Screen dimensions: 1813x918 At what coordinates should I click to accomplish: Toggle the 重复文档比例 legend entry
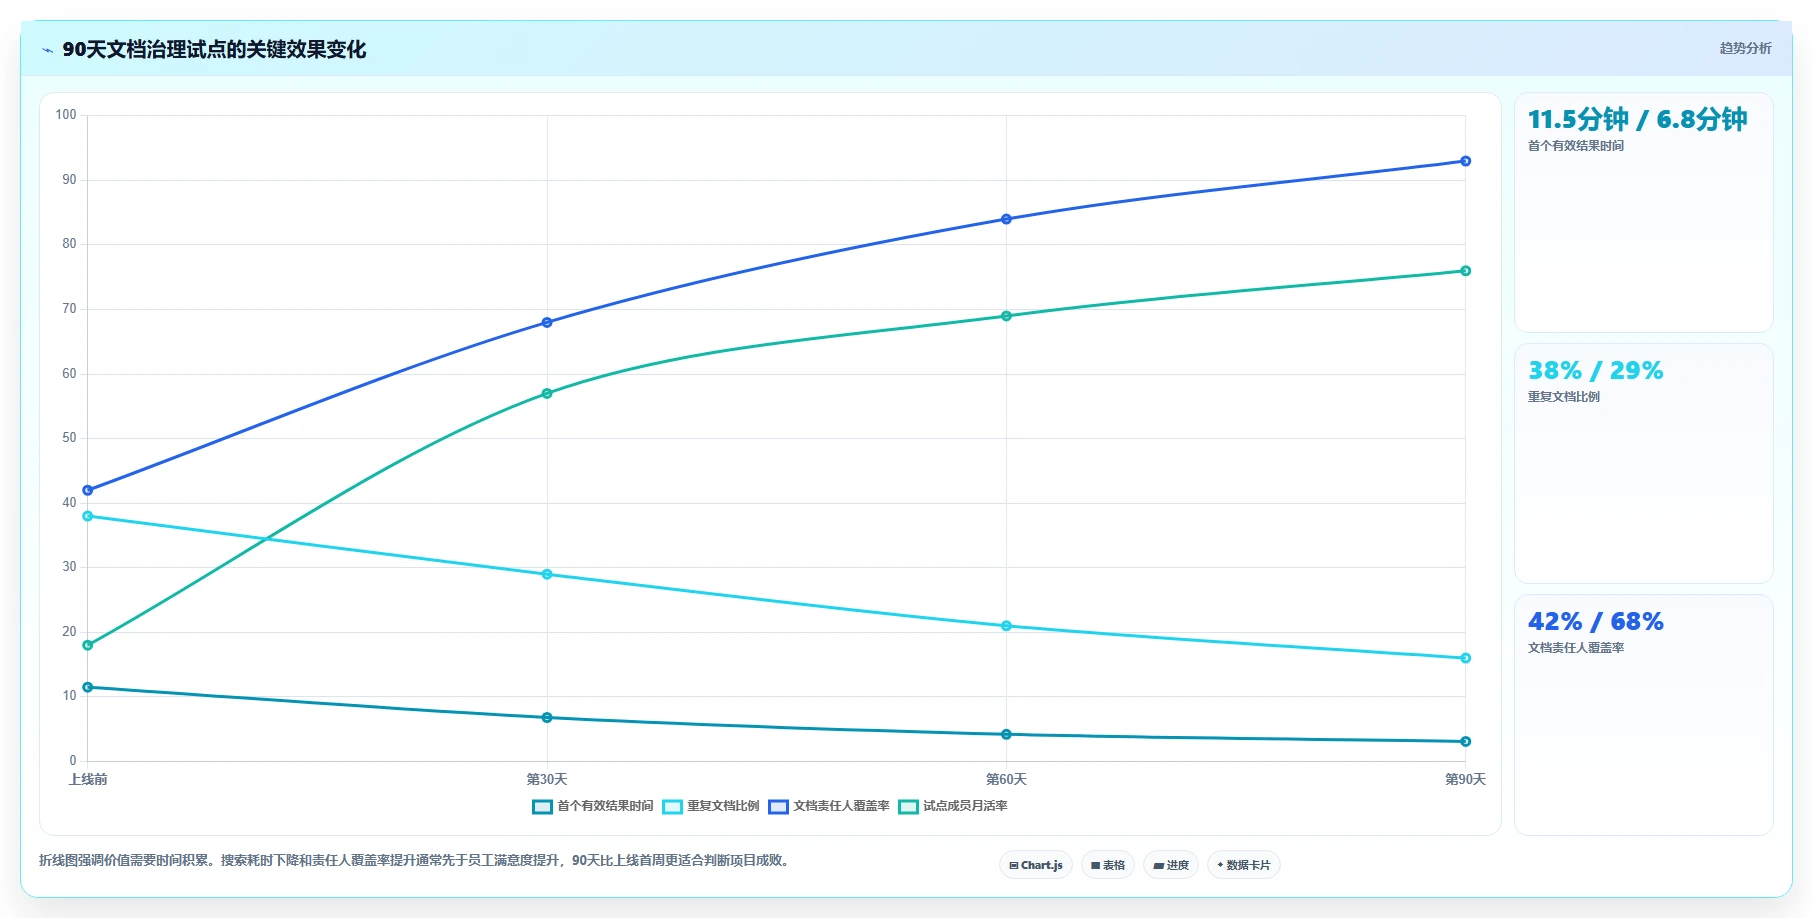tap(711, 806)
